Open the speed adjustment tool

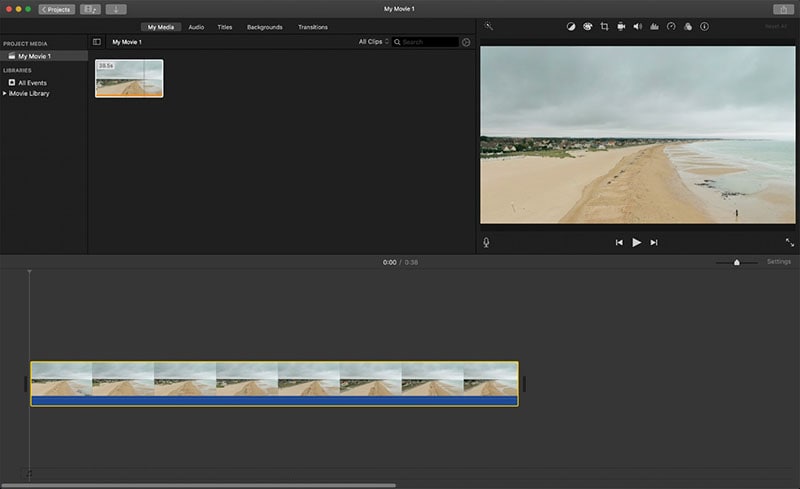pyautogui.click(x=671, y=27)
